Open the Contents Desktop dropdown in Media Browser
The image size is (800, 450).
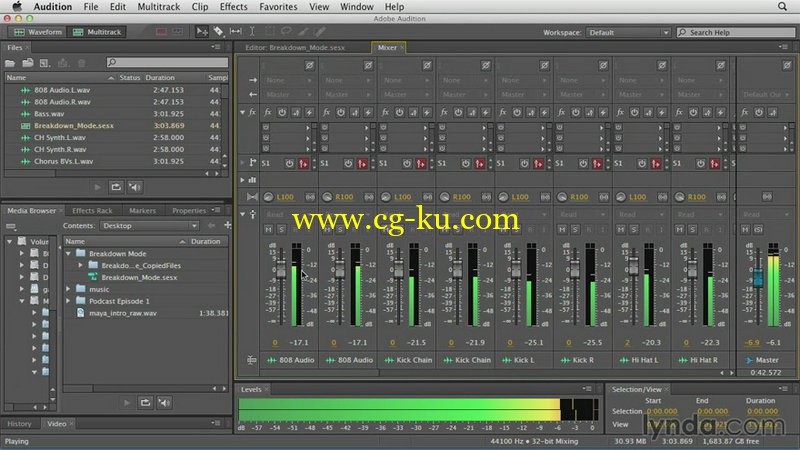pyautogui.click(x=149, y=226)
